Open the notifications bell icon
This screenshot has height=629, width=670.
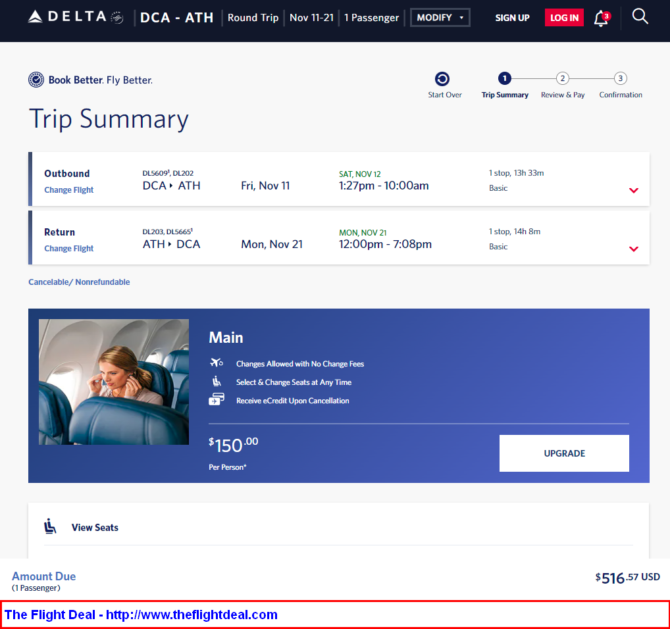pos(602,18)
